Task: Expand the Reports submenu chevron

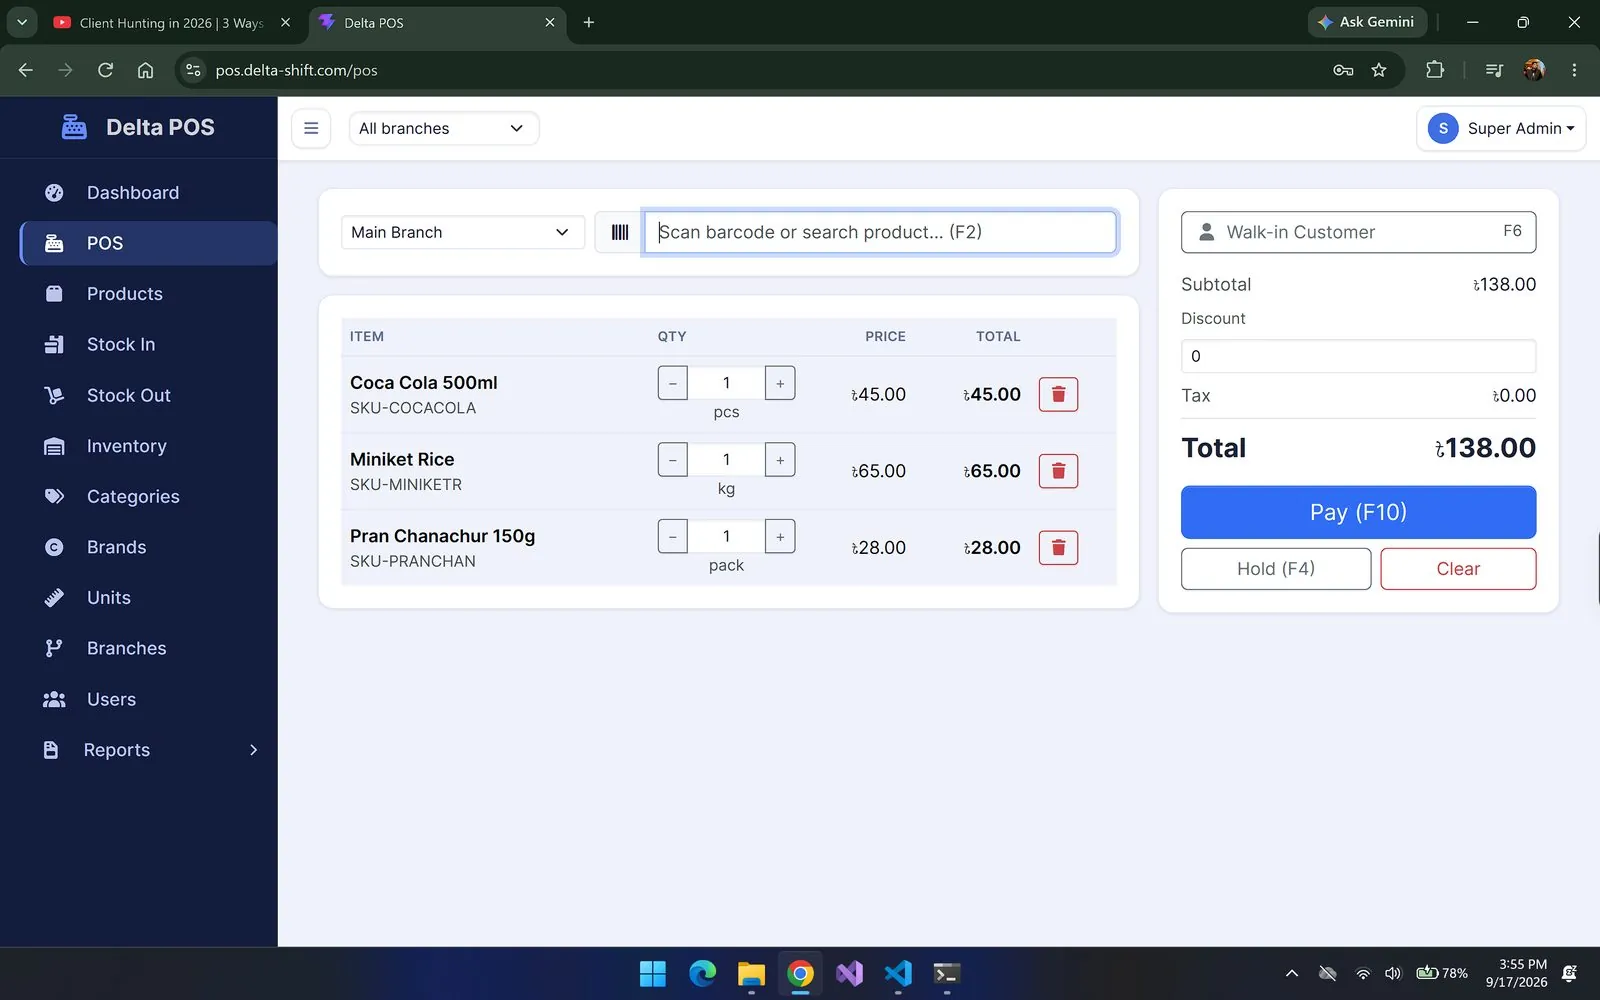Action: pyautogui.click(x=253, y=750)
